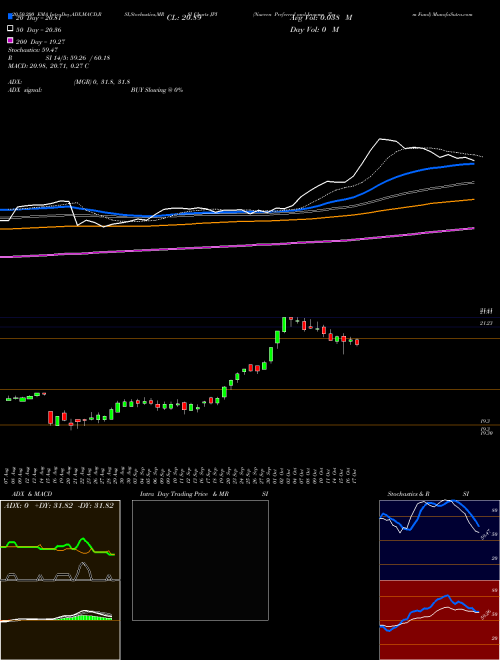Click the 'CL:' closing price value at top

[184, 18]
